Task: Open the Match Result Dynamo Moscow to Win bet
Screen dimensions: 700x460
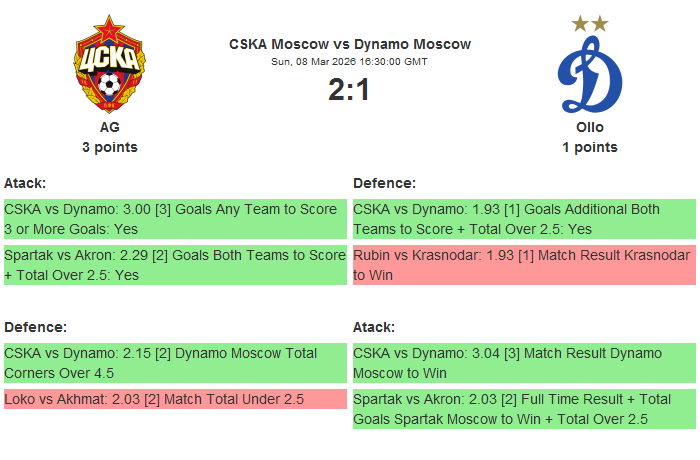Action: click(x=524, y=363)
